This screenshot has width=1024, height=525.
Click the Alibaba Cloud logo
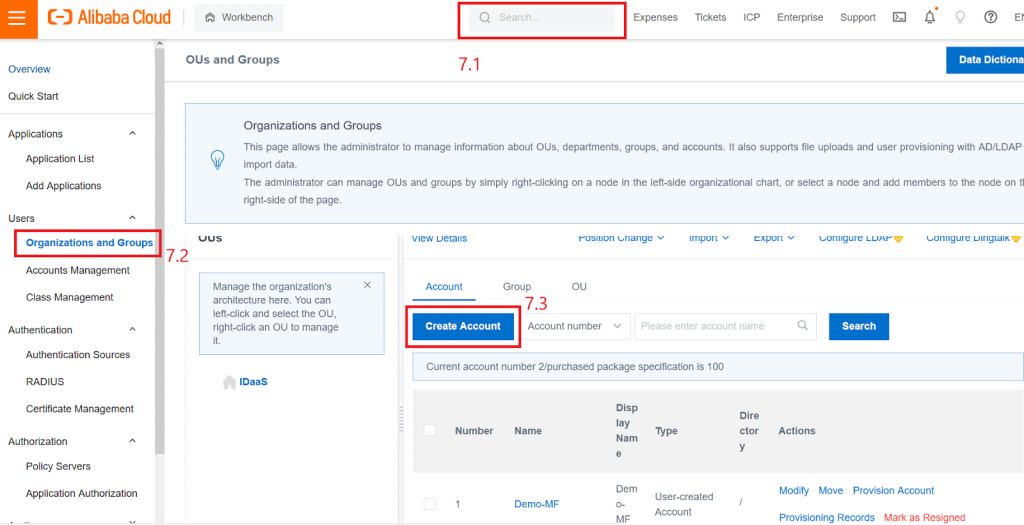109,18
